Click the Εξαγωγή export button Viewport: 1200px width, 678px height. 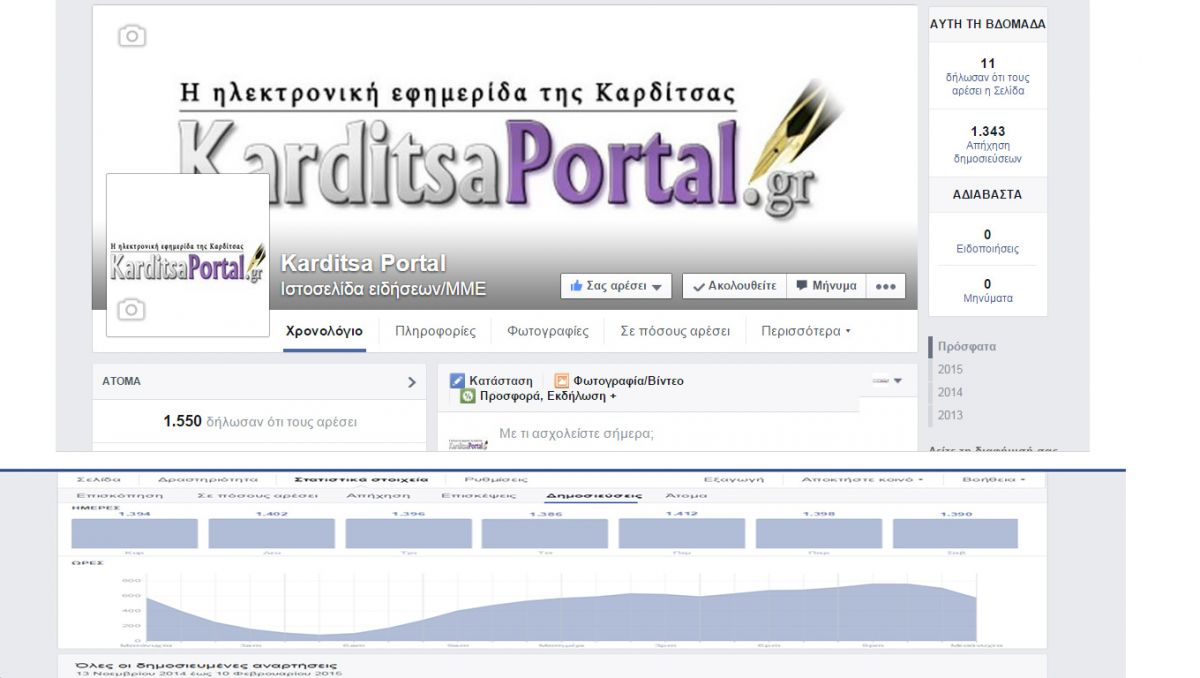tap(733, 479)
